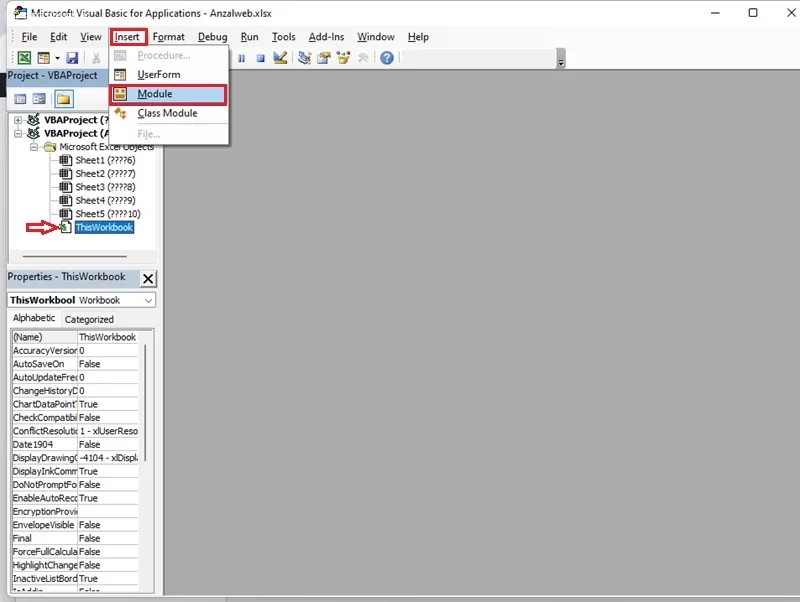
Task: Open the Object Browser toolbar icon
Action: [343, 58]
